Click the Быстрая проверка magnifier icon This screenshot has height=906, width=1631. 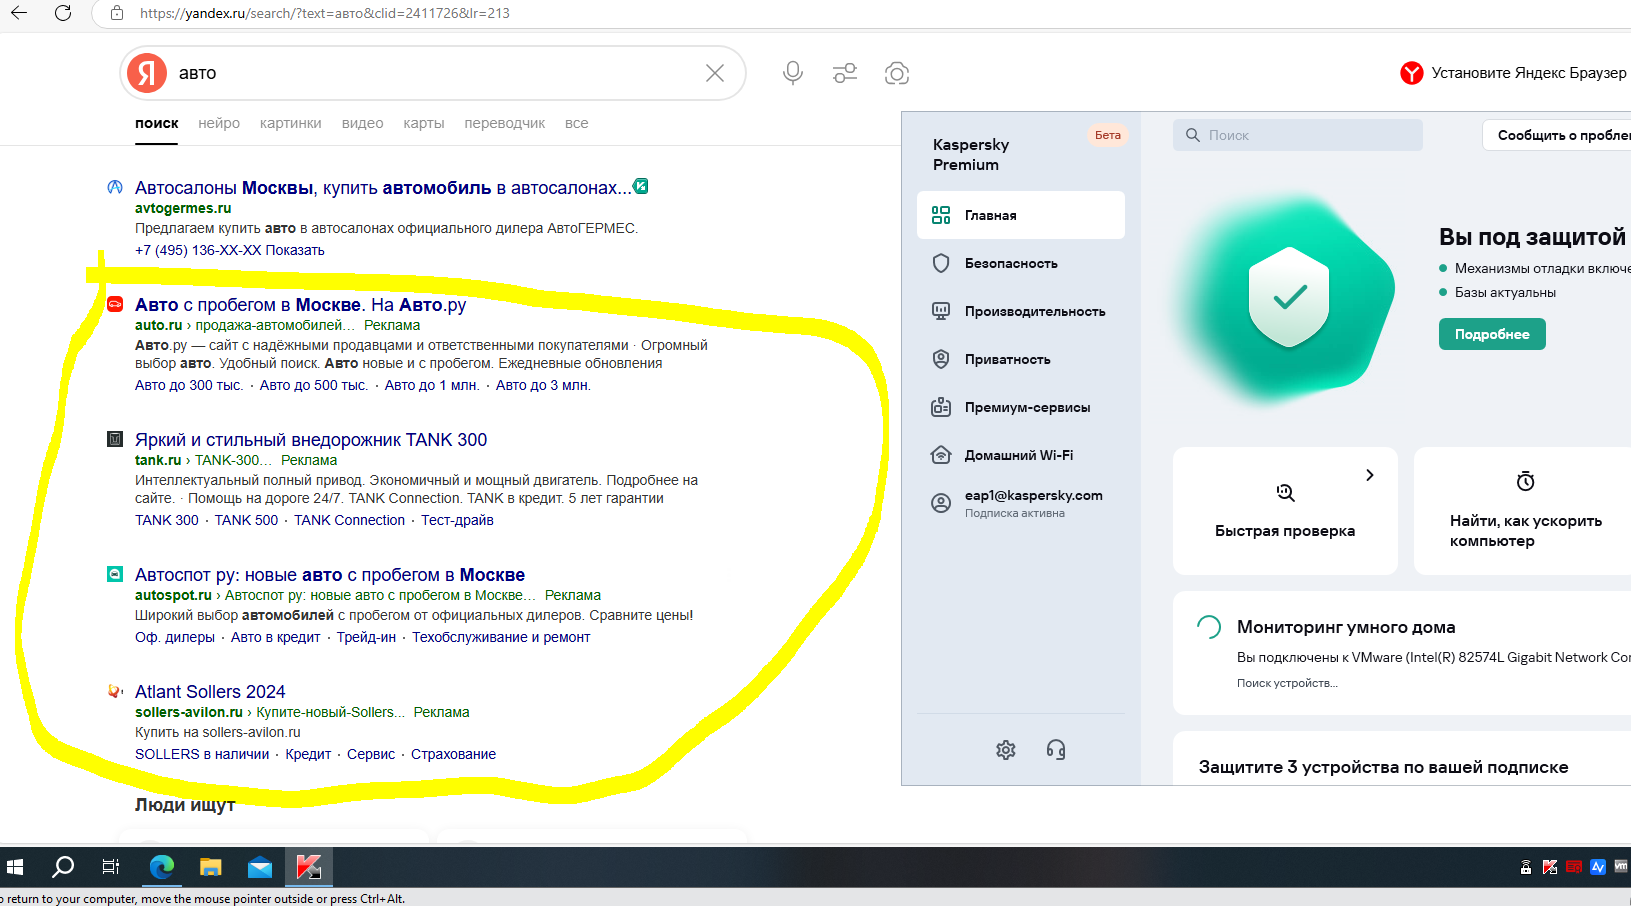tap(1286, 493)
